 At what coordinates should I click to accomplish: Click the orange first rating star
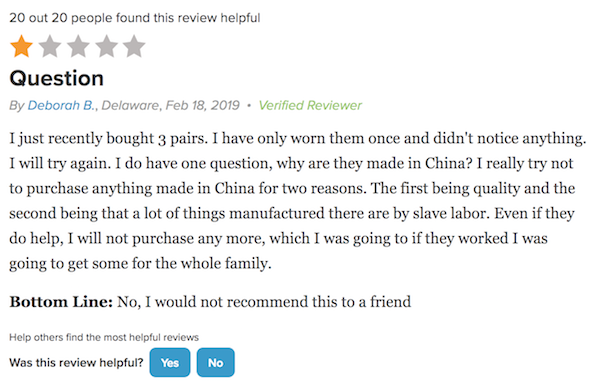[21, 46]
